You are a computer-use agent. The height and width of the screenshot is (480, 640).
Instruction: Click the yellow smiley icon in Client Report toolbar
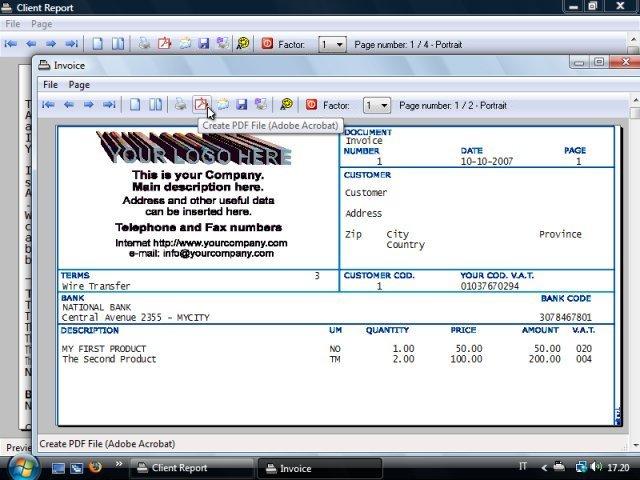(x=243, y=43)
